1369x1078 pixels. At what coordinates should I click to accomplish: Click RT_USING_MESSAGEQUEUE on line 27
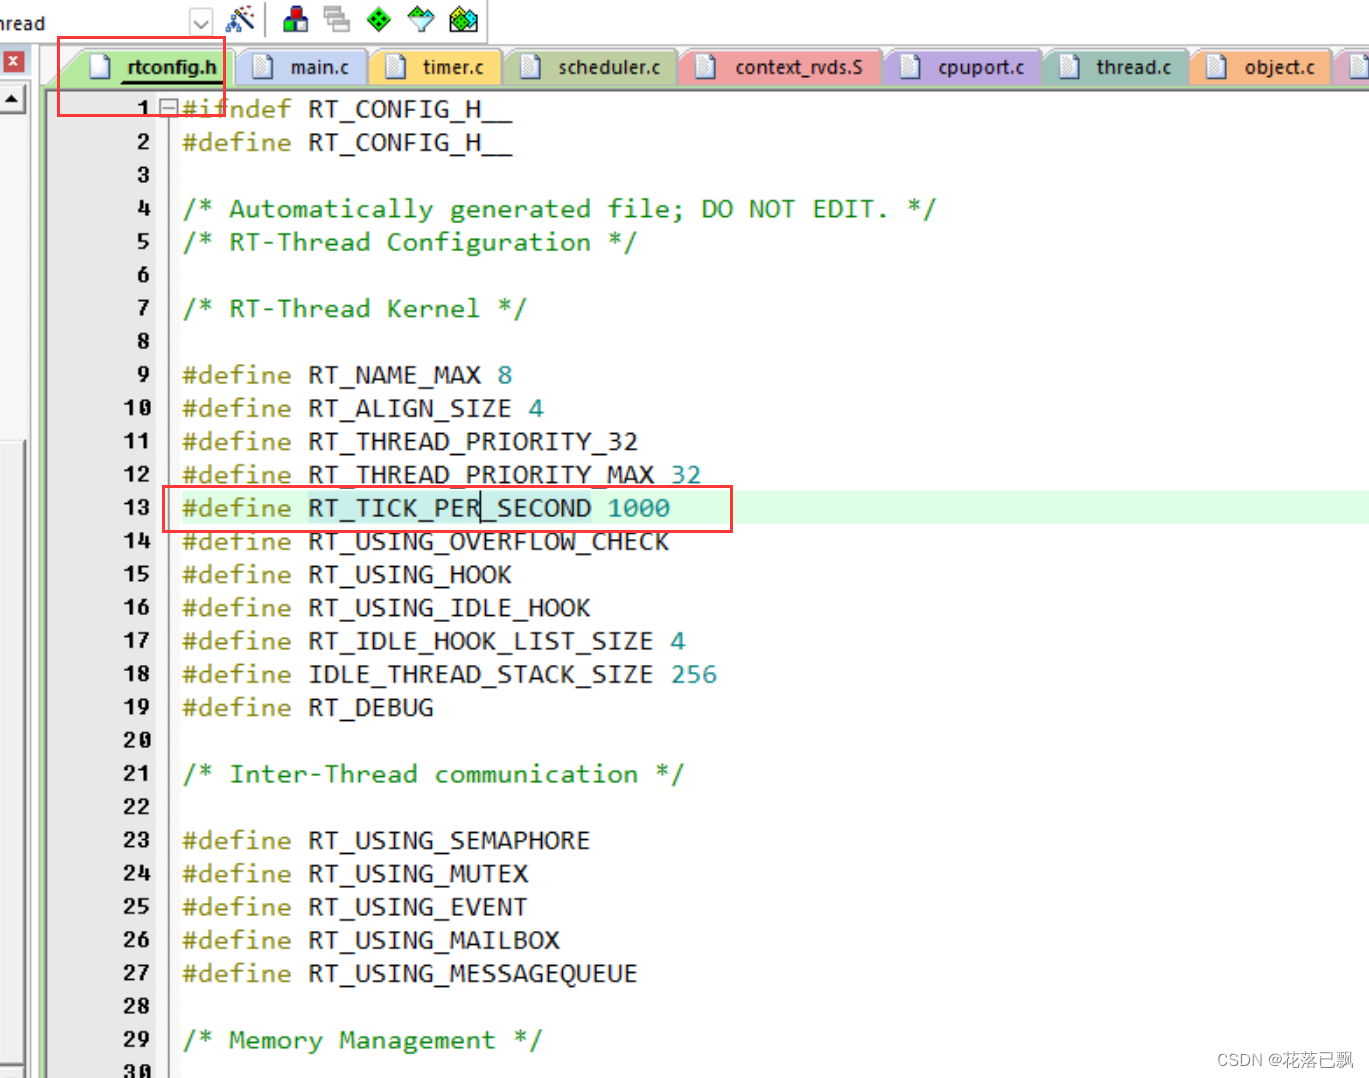pos(472,973)
